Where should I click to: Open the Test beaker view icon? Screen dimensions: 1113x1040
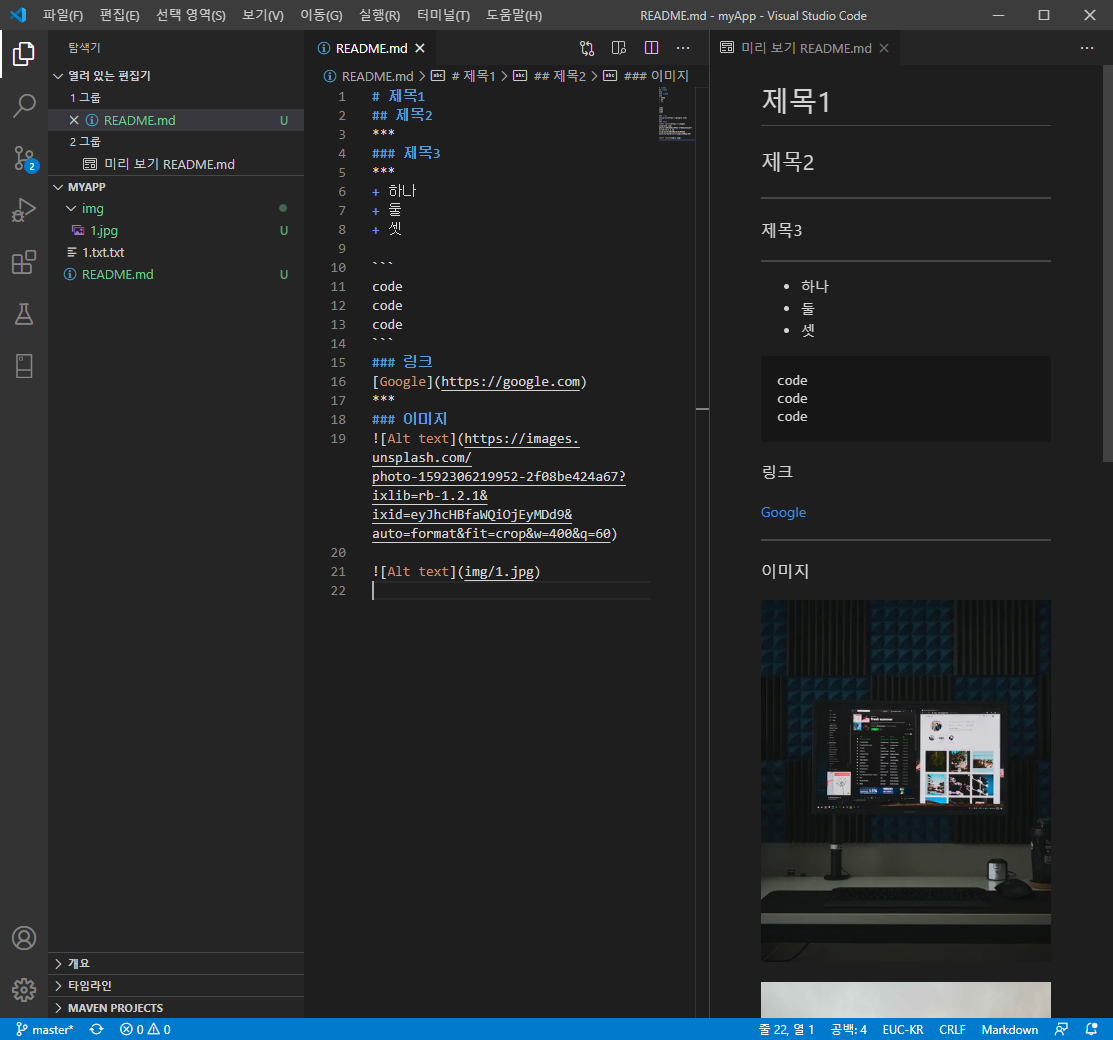23,314
